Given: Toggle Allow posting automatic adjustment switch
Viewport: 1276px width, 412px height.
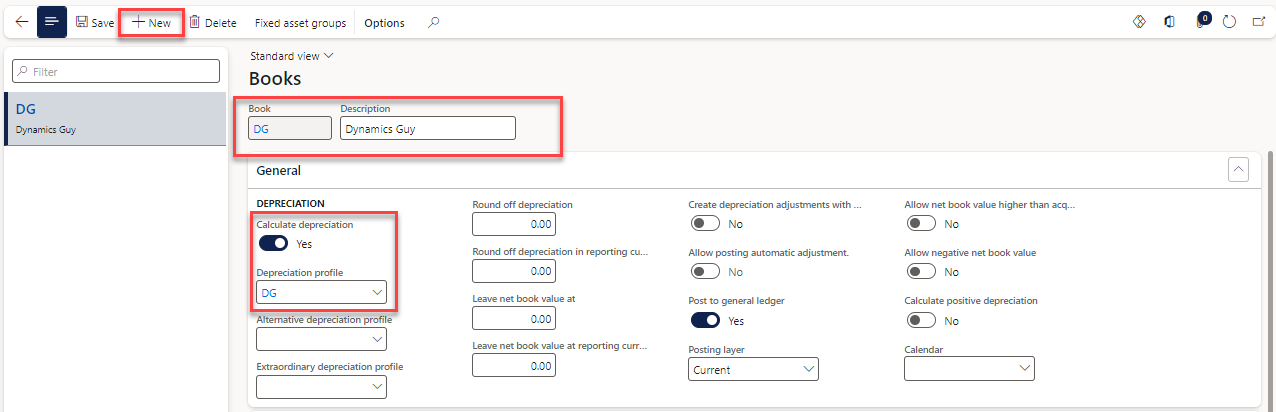Looking at the screenshot, I should tap(705, 272).
